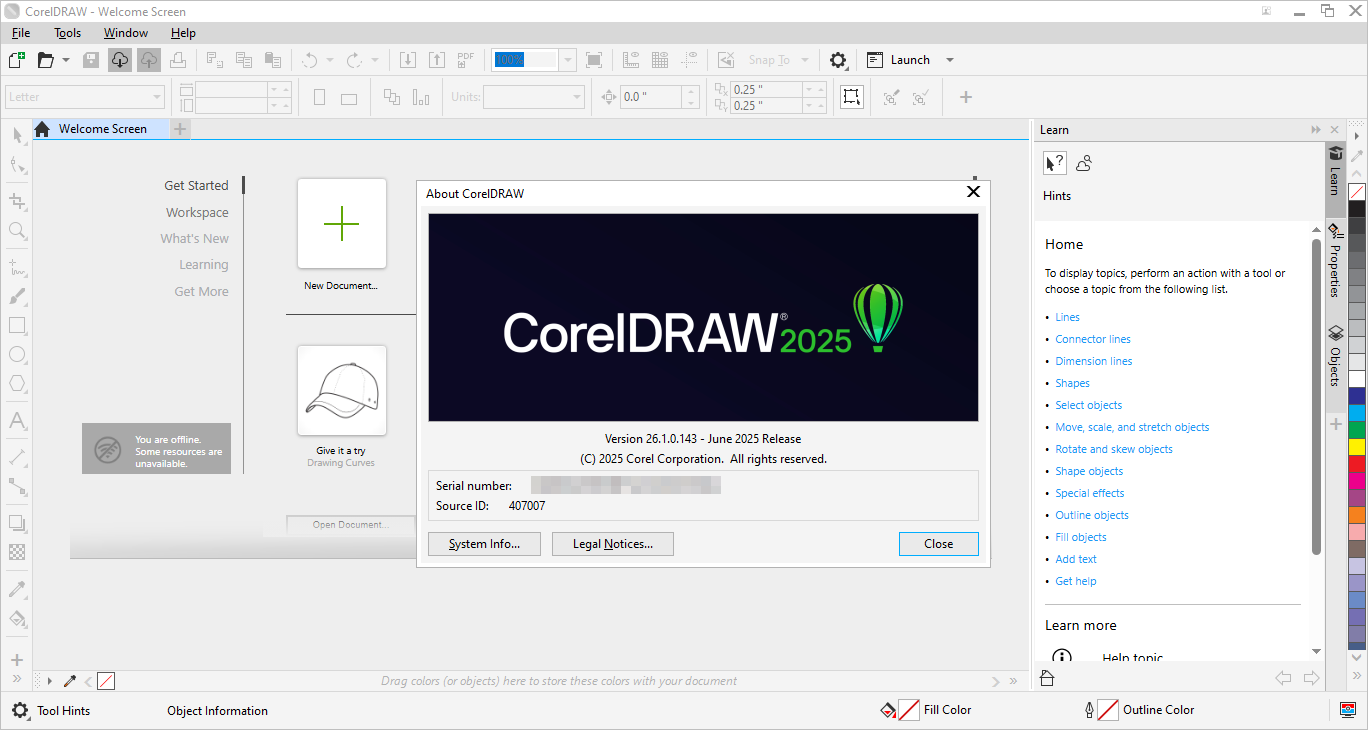Open the Launch dropdown
Image resolution: width=1368 pixels, height=730 pixels.
[x=948, y=59]
